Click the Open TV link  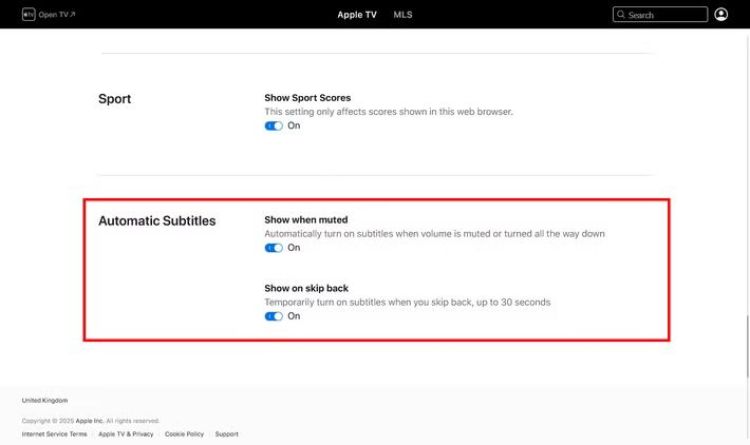coord(56,15)
